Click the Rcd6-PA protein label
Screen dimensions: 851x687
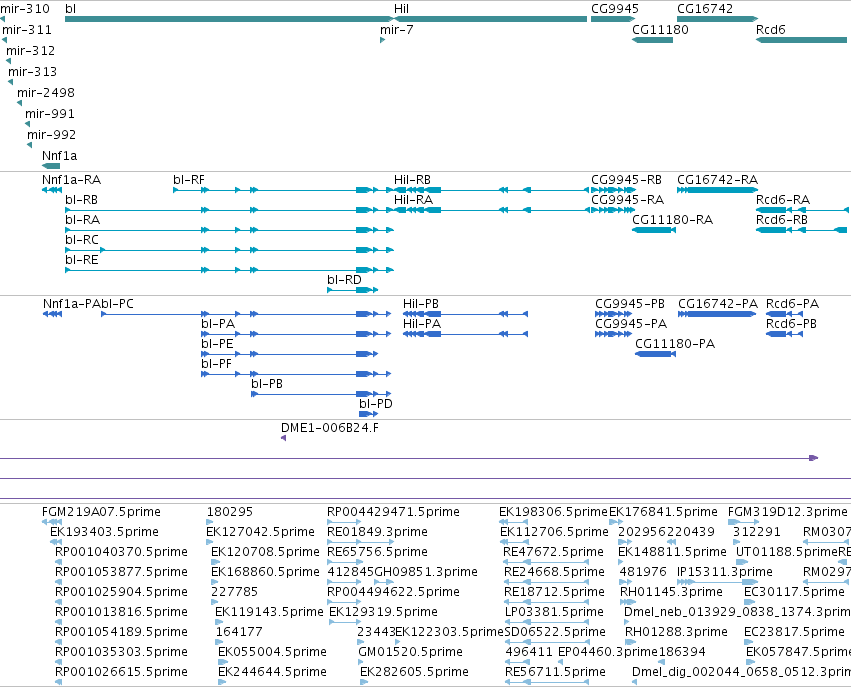[792, 304]
